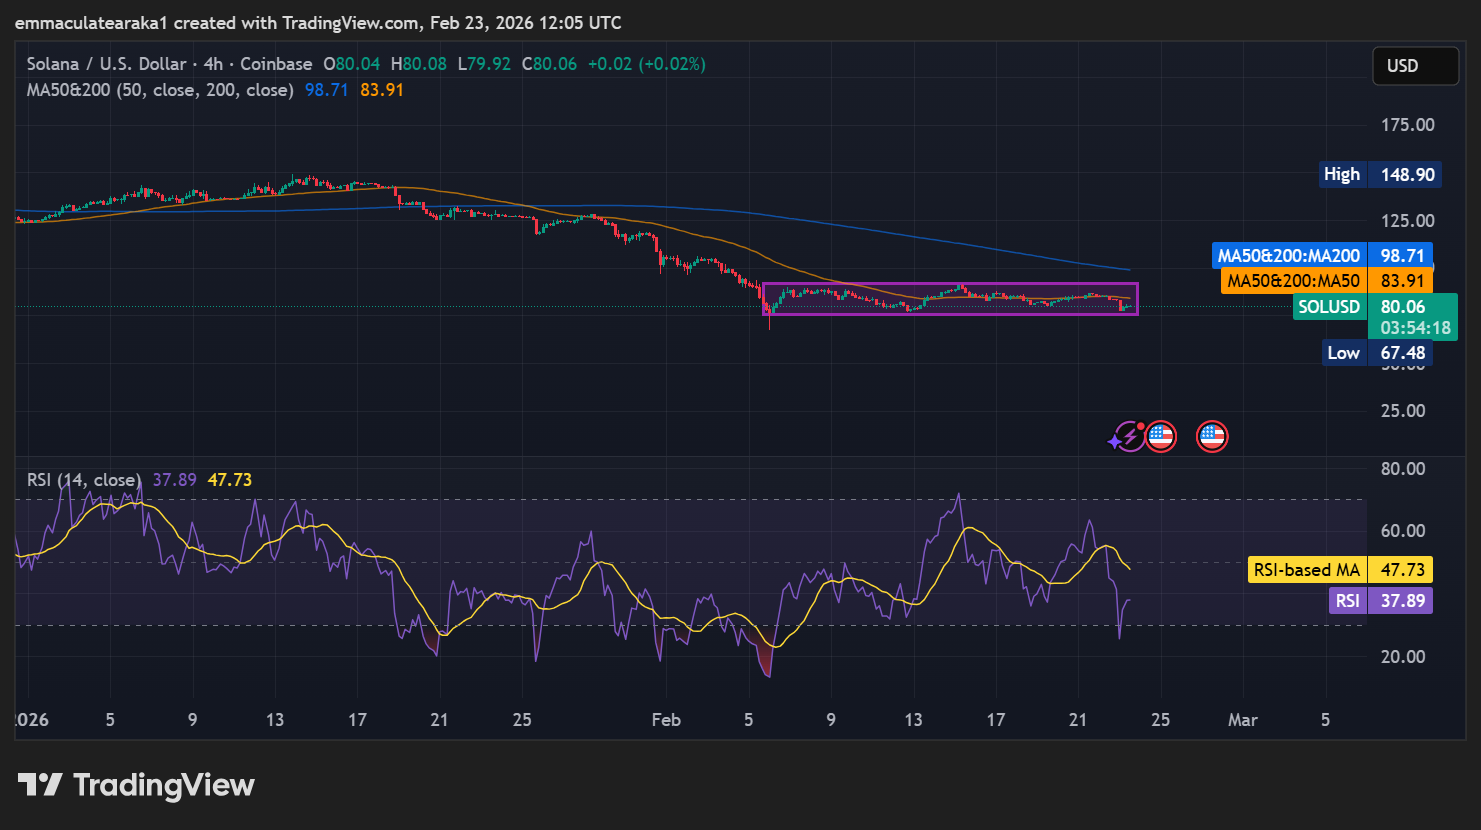Click the yellow RSI-based MA 47.73 label
Viewport: 1481px width, 830px height.
1340,570
